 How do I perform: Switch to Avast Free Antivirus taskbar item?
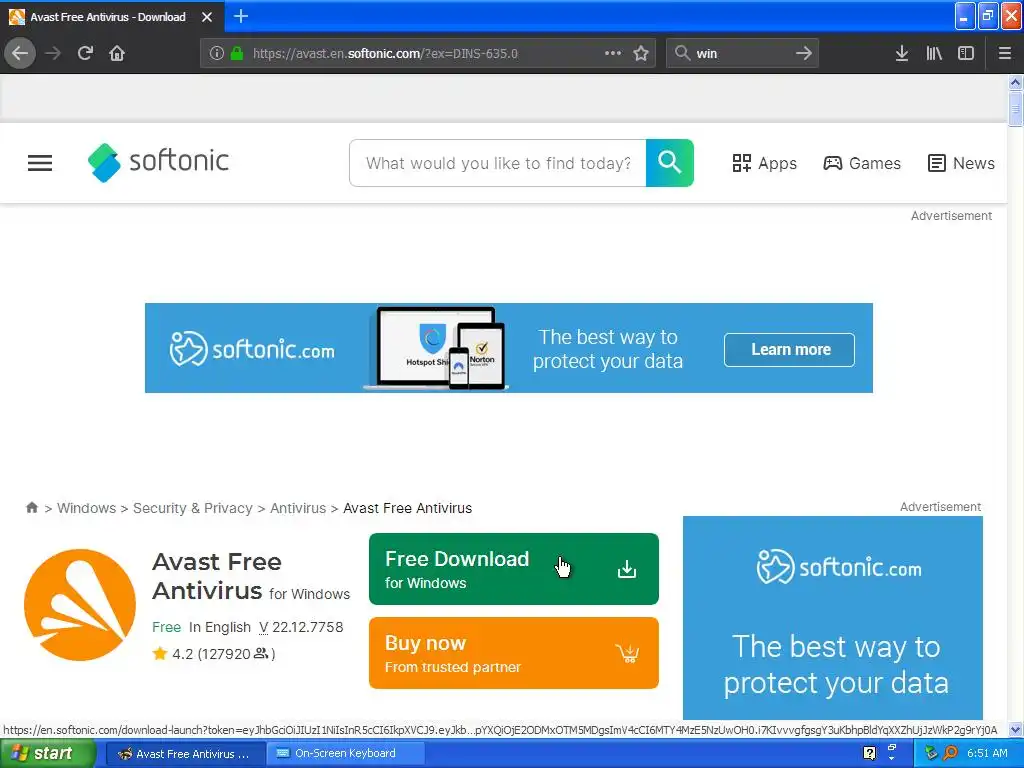coord(185,754)
